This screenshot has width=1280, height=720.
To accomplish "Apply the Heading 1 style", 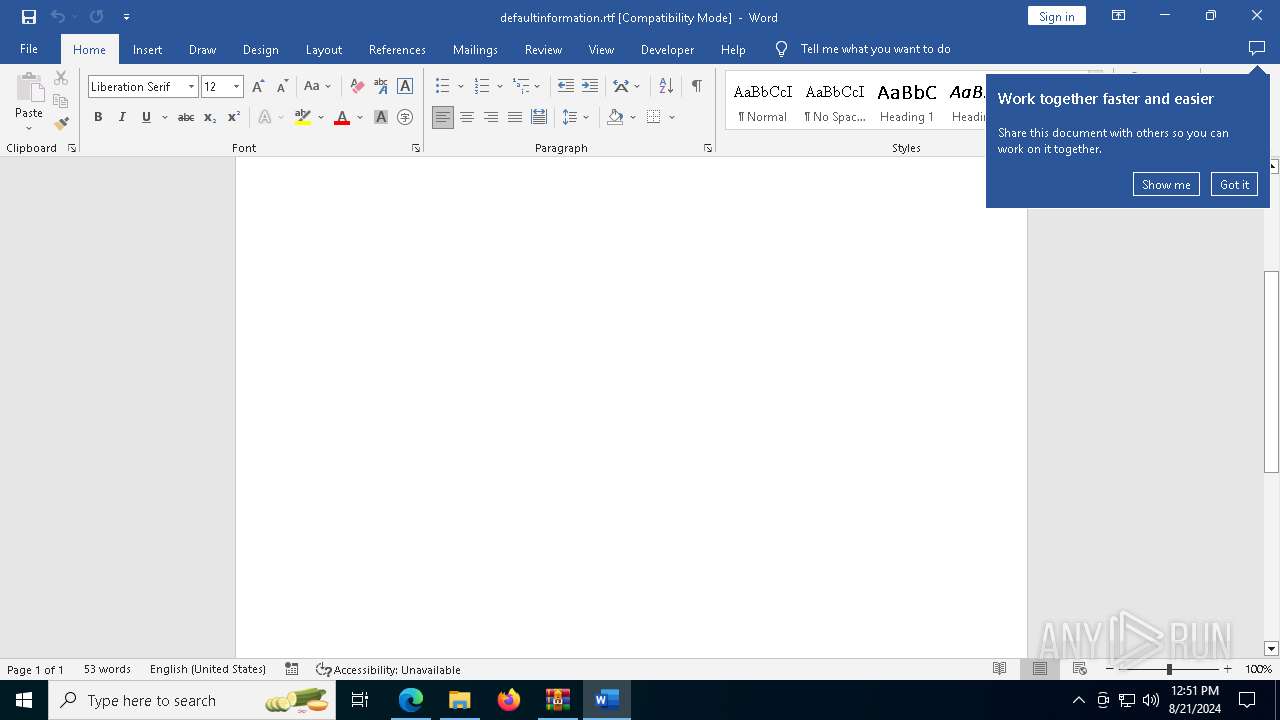I will point(907,102).
